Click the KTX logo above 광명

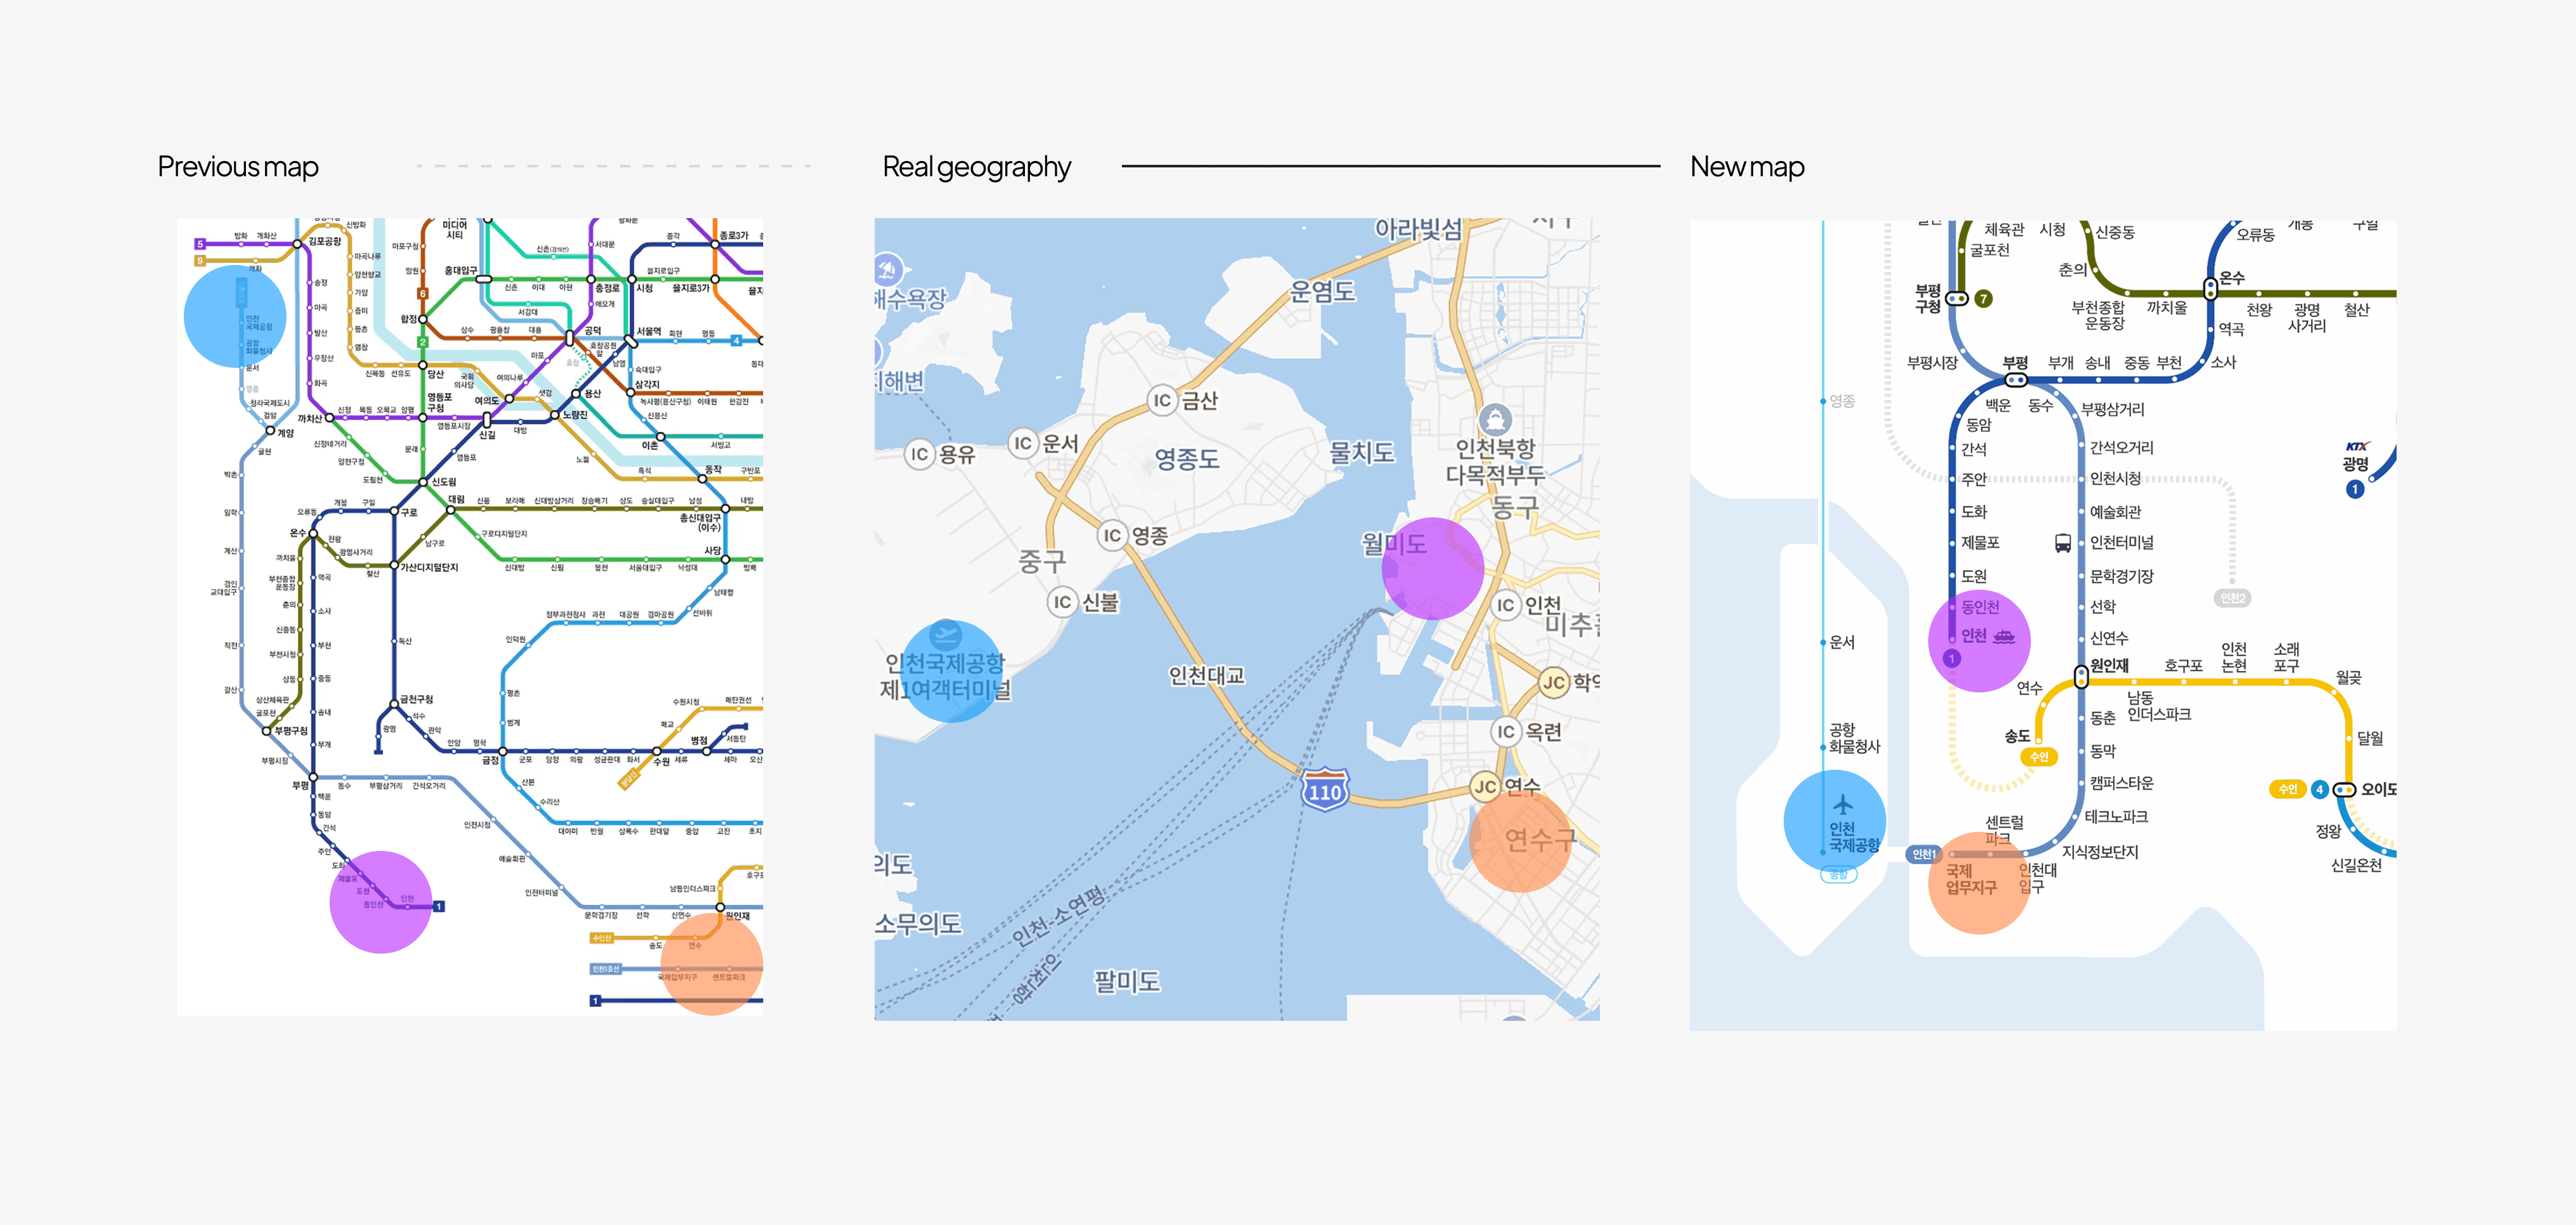point(2357,446)
